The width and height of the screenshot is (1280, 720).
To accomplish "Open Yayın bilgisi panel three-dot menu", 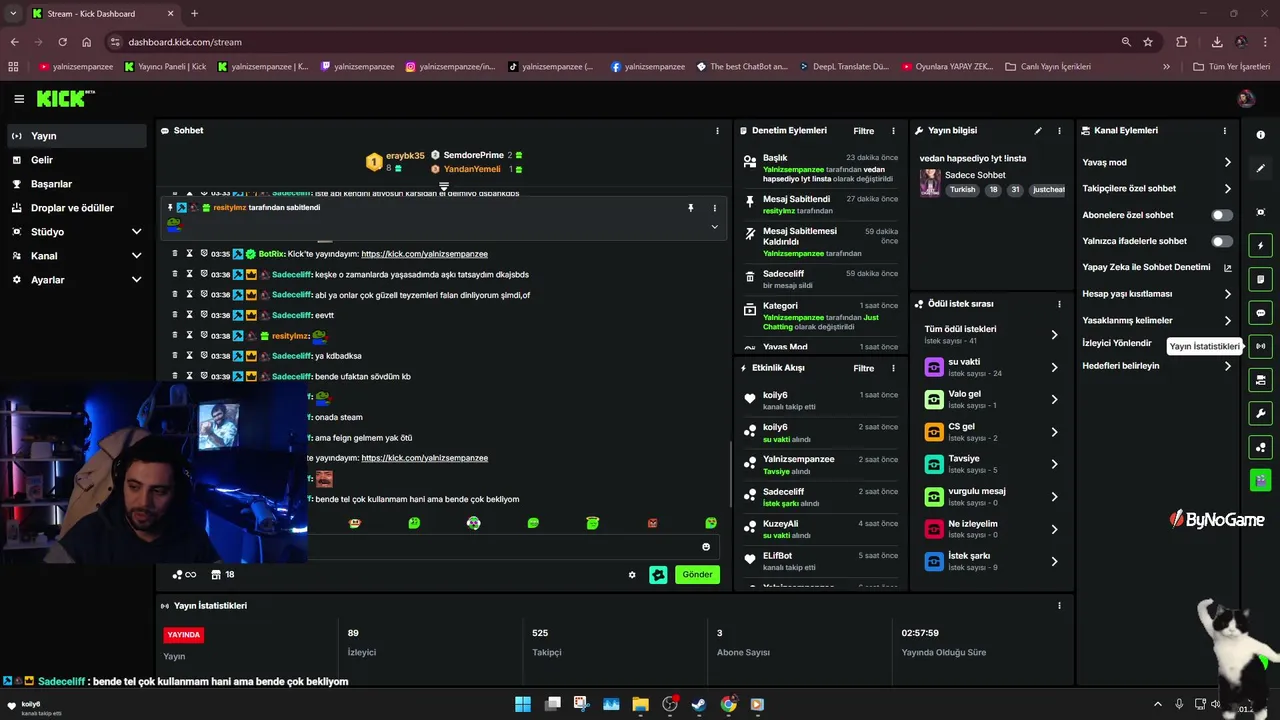I will 1059,131.
